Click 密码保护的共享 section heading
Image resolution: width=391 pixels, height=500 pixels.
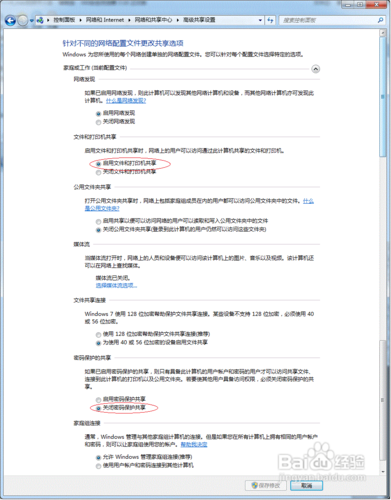pyautogui.click(x=92, y=358)
